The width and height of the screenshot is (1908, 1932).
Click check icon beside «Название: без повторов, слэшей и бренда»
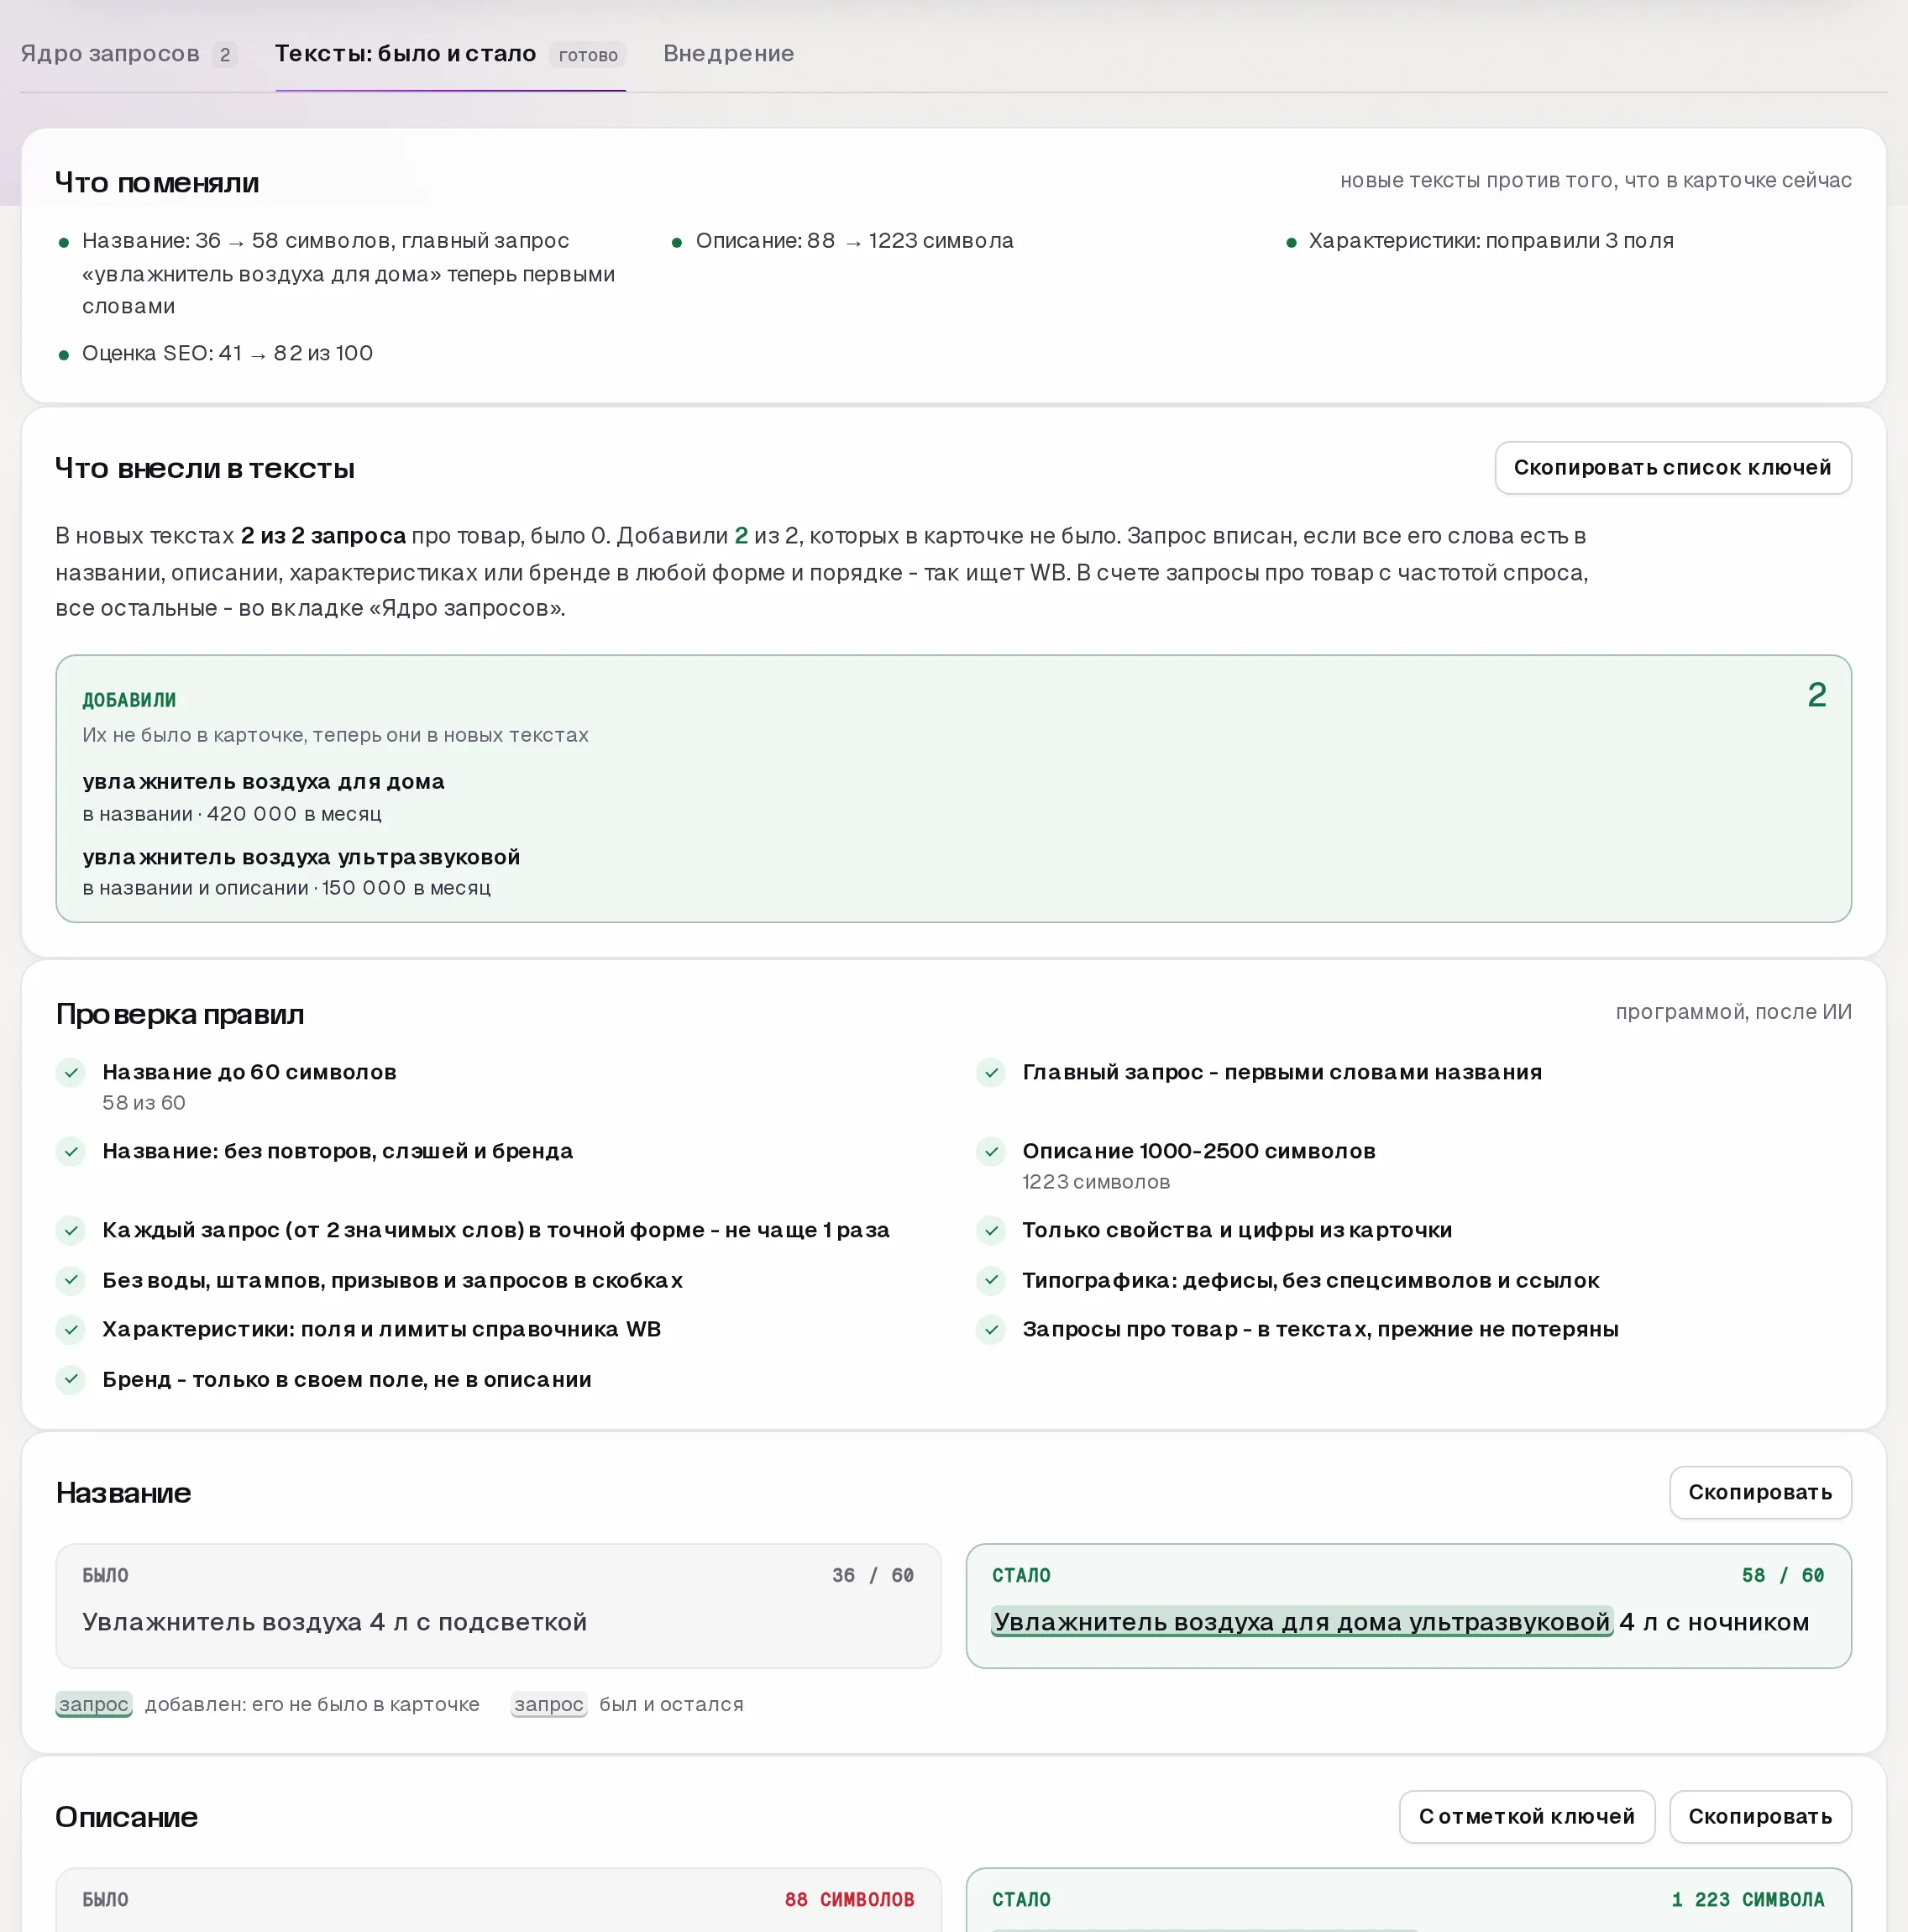(x=71, y=1152)
